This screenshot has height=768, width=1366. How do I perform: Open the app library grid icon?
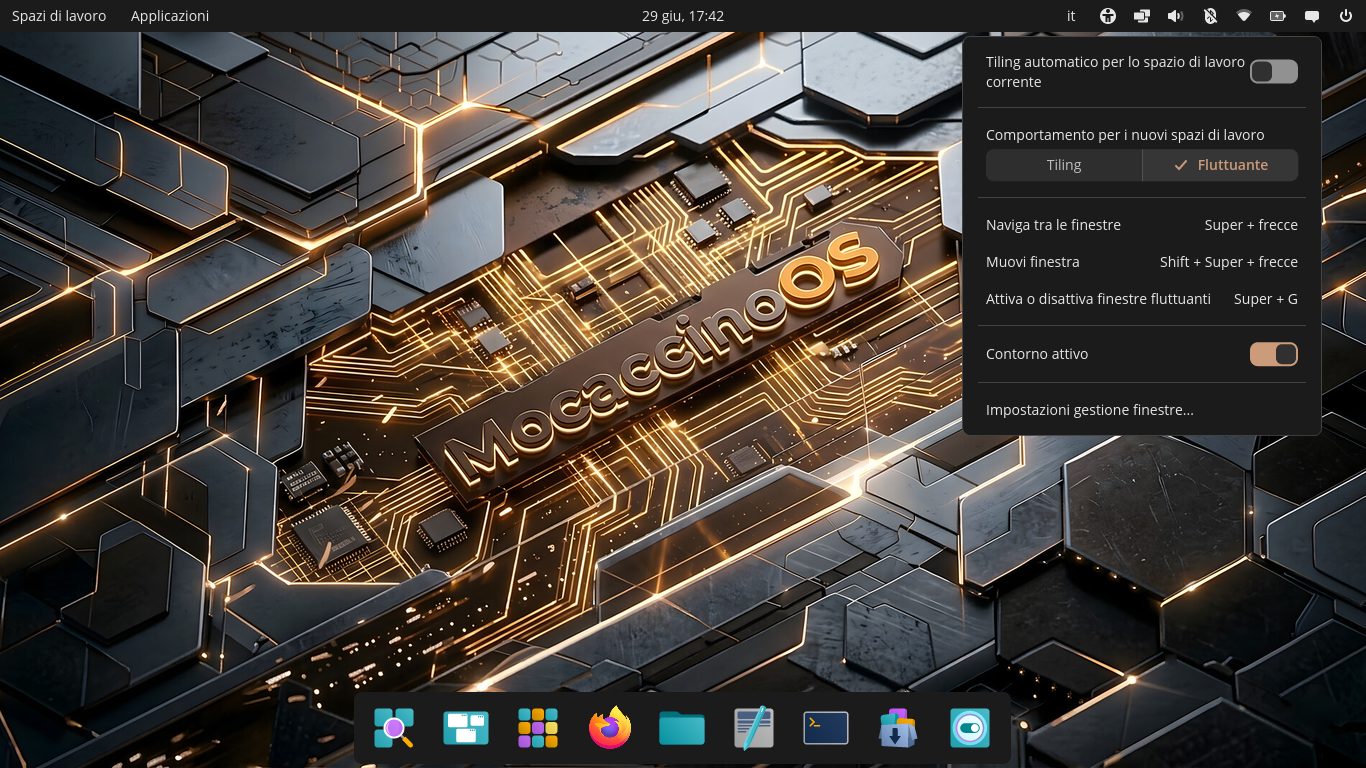[x=538, y=728]
